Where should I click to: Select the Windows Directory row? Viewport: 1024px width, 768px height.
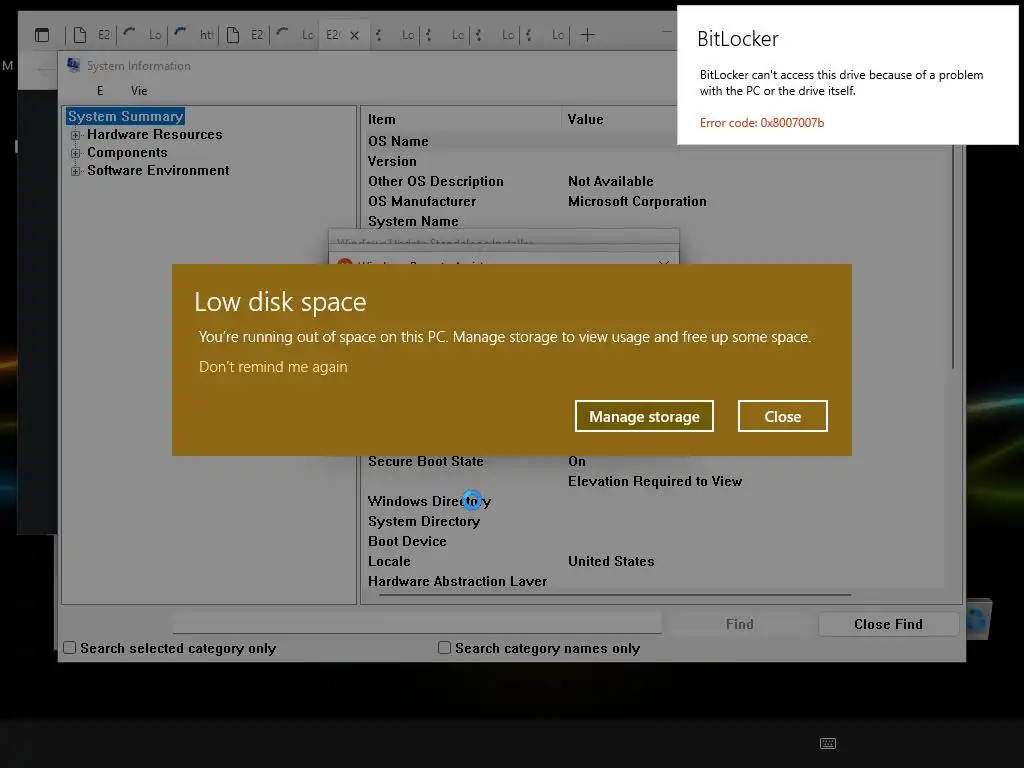[x=656, y=502]
